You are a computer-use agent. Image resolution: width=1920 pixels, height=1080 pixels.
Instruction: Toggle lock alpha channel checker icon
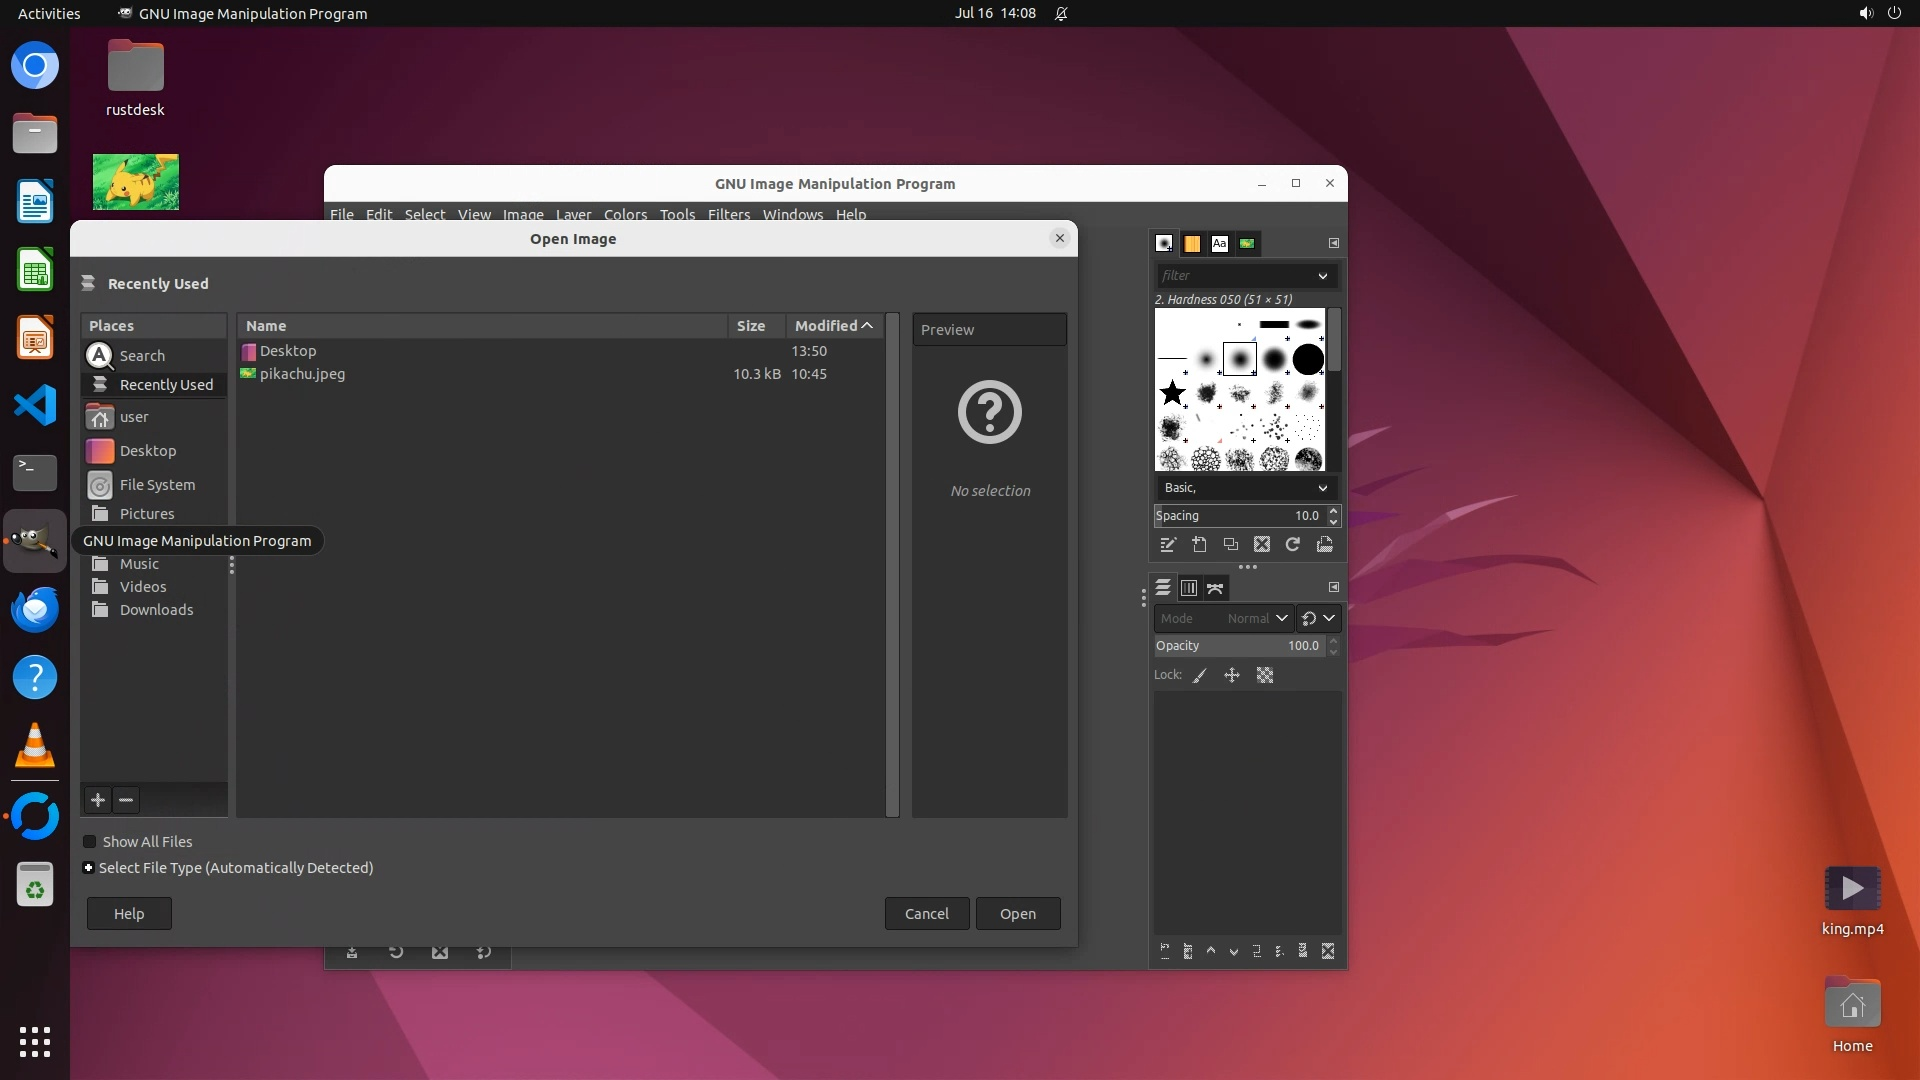(x=1265, y=676)
